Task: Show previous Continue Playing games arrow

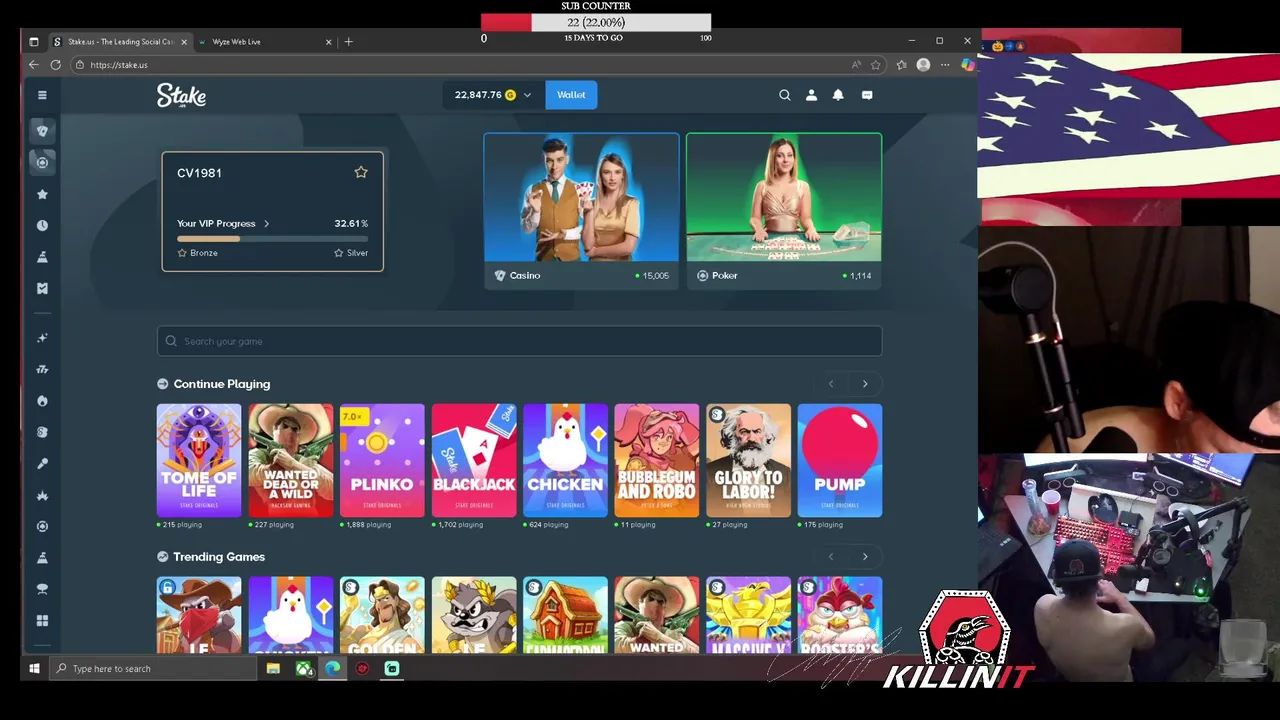Action: pos(831,384)
